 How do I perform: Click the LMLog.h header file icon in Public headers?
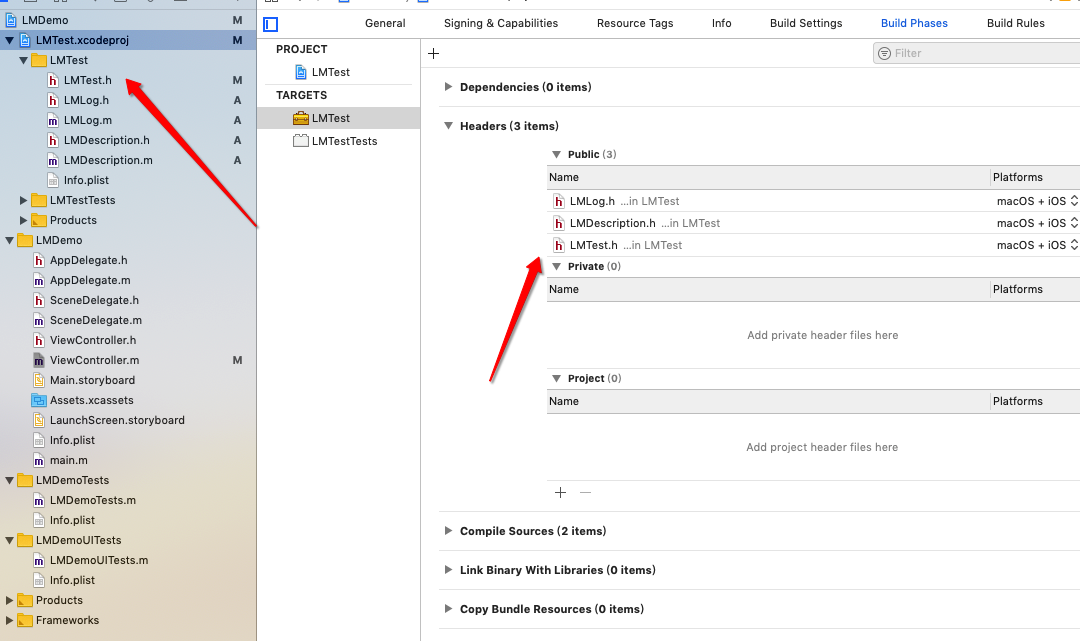559,201
